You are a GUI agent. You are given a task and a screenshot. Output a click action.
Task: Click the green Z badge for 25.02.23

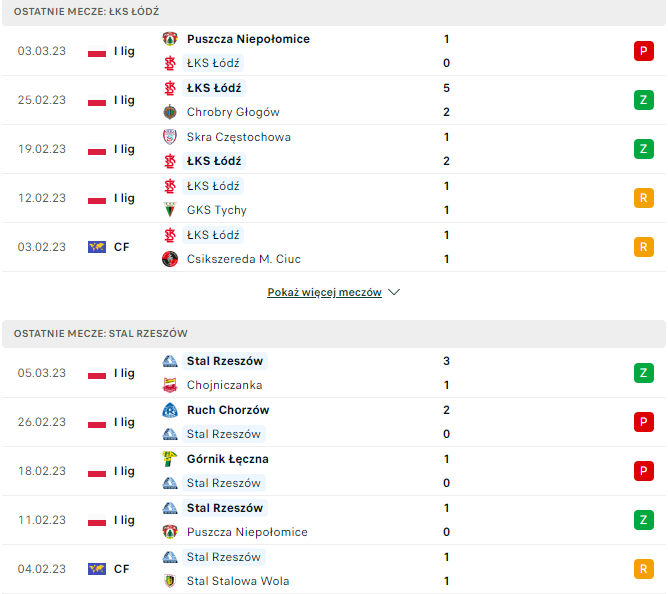643,100
